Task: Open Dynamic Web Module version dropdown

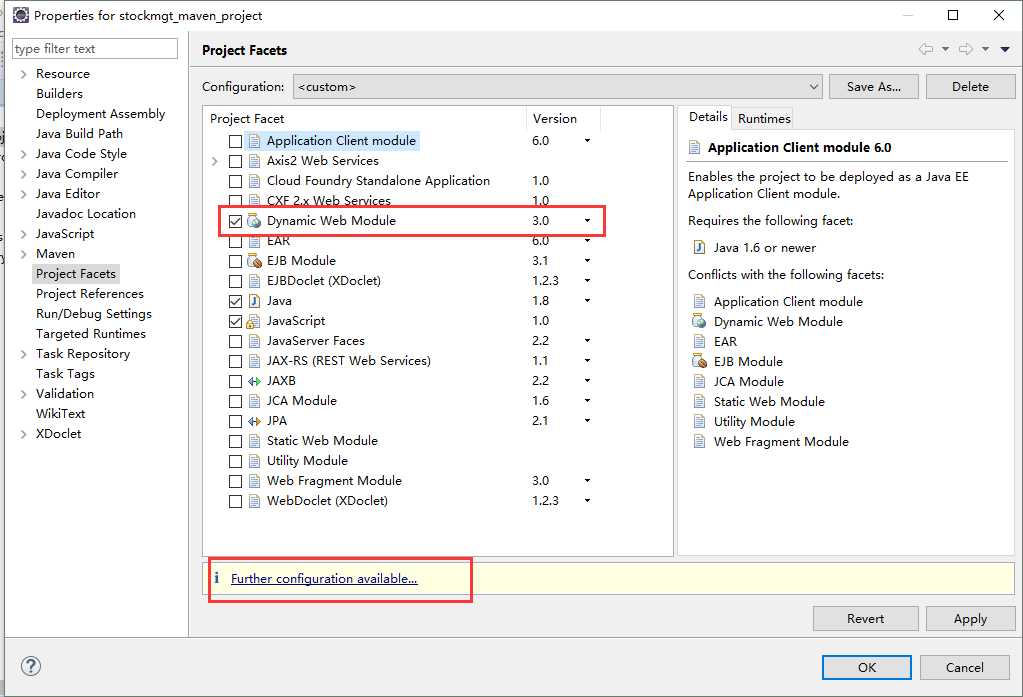Action: click(587, 221)
